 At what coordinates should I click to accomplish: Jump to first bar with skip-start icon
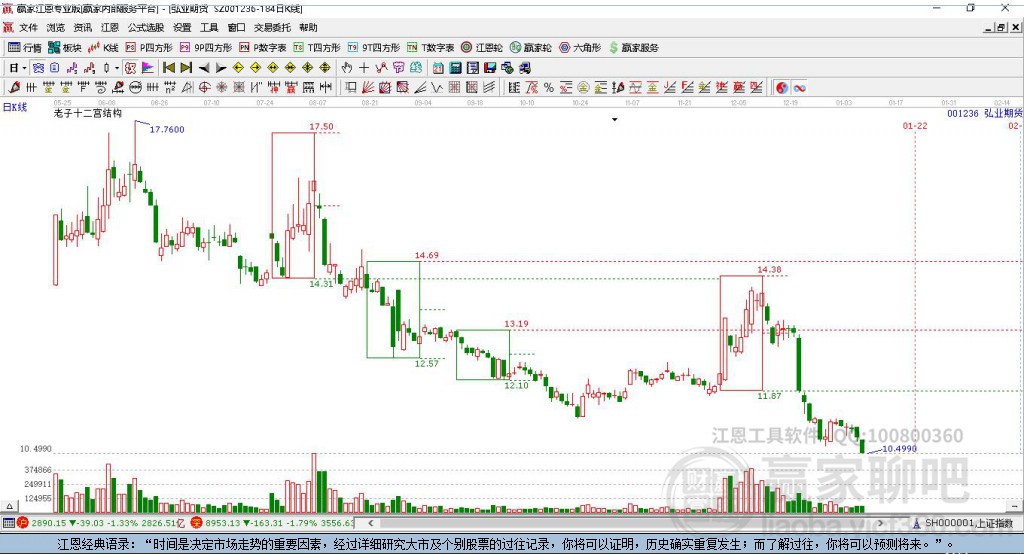(x=168, y=68)
